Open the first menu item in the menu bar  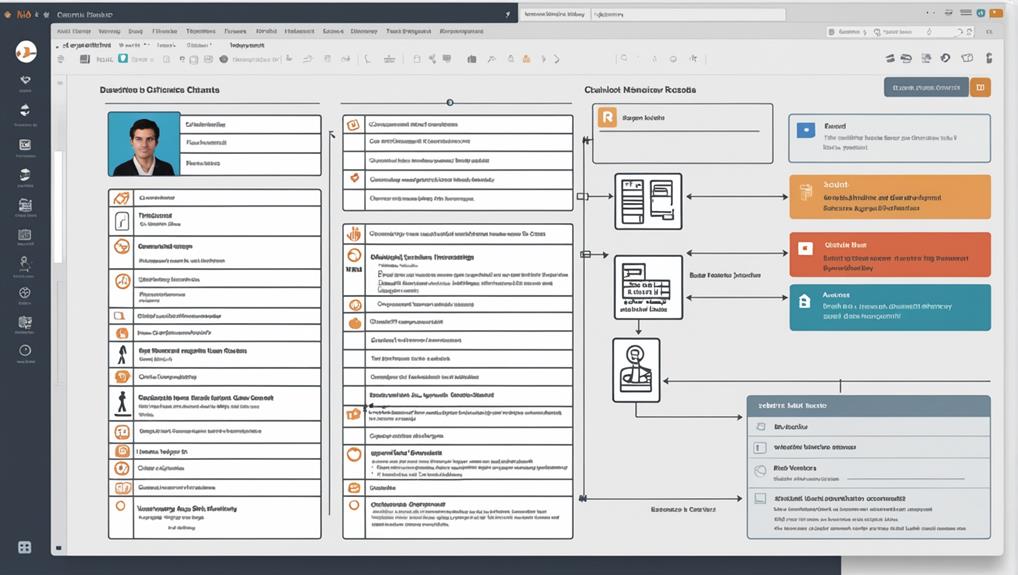tap(71, 31)
